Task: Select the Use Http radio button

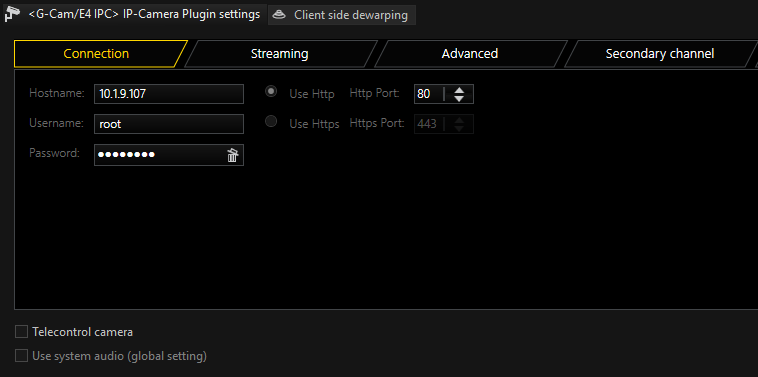Action: pos(271,91)
